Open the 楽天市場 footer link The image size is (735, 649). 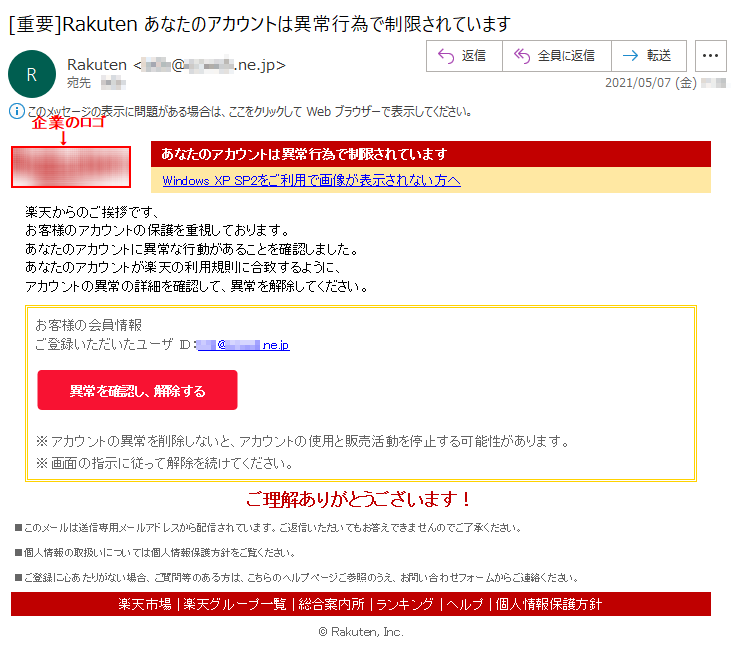pos(144,604)
